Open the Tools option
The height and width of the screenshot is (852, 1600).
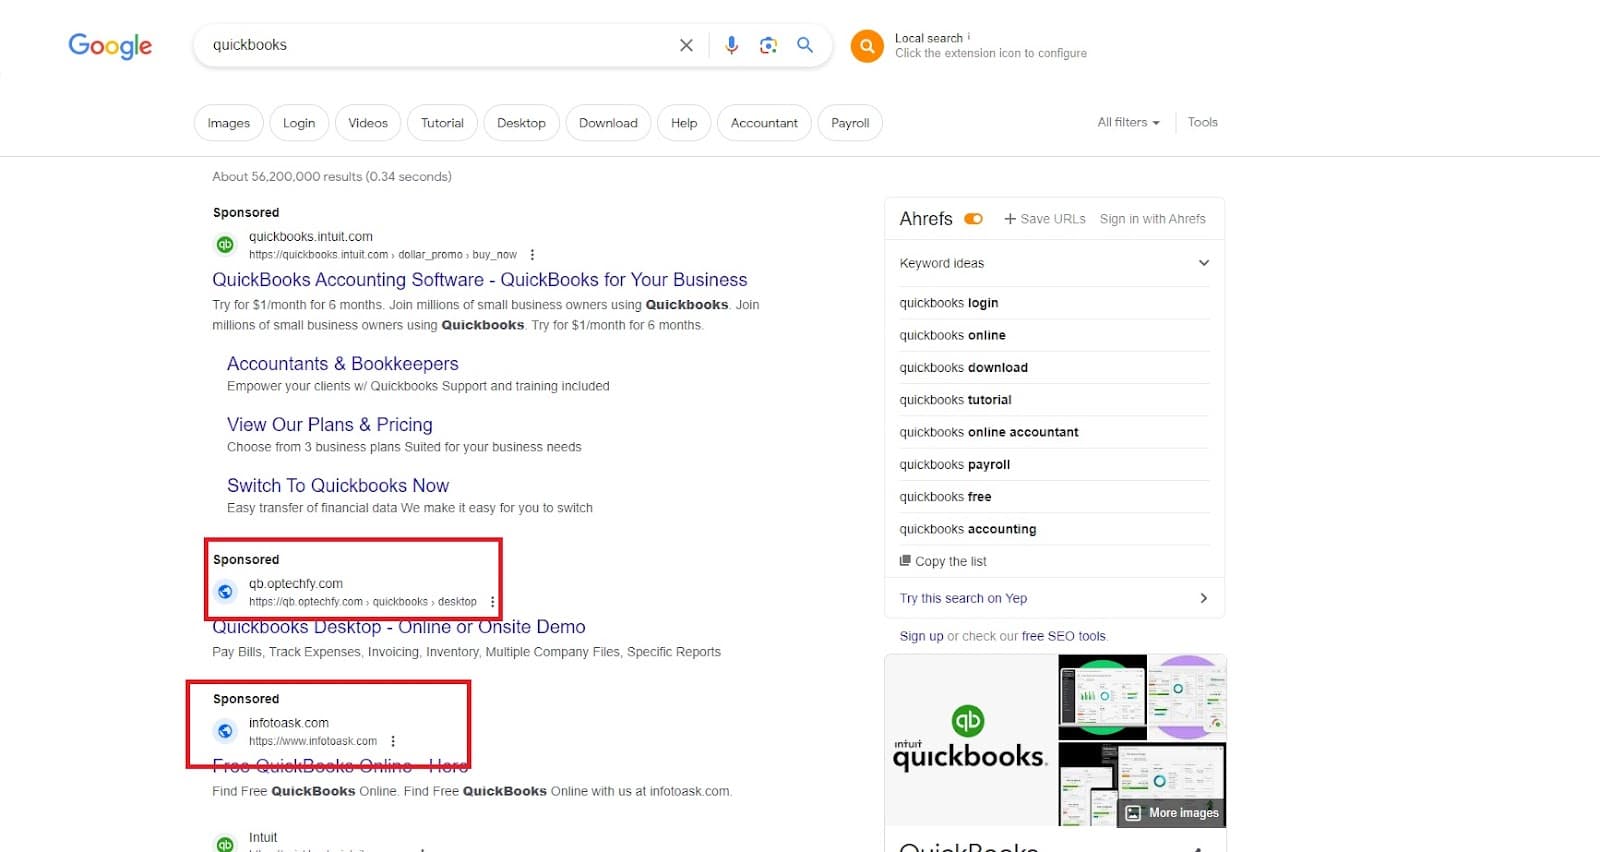(x=1202, y=122)
